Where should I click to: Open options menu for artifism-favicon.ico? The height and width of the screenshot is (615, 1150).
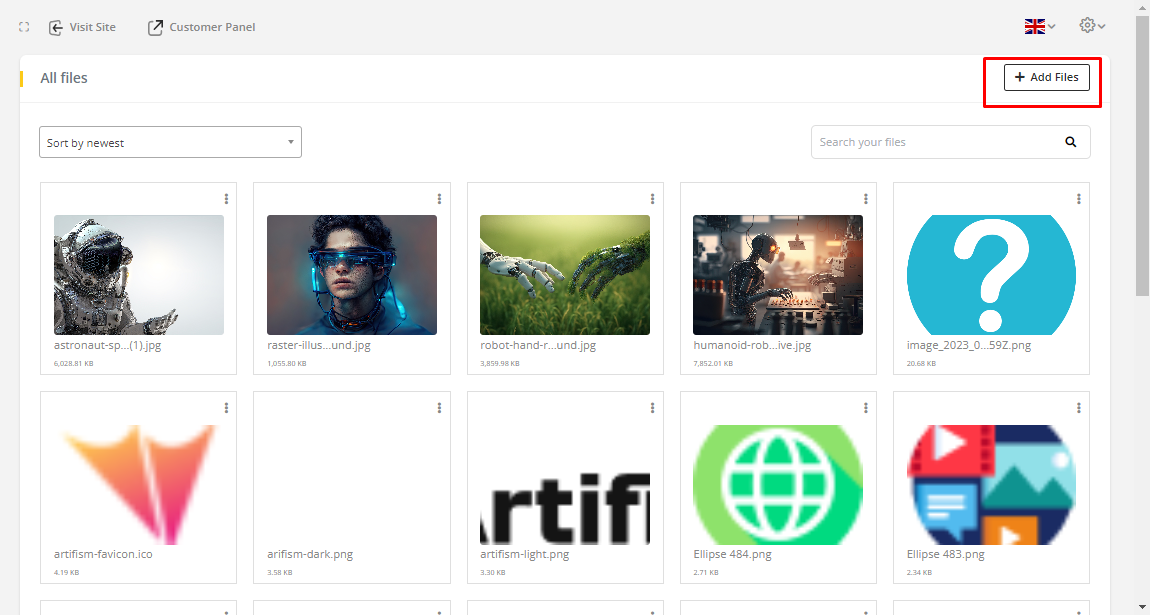pos(227,408)
